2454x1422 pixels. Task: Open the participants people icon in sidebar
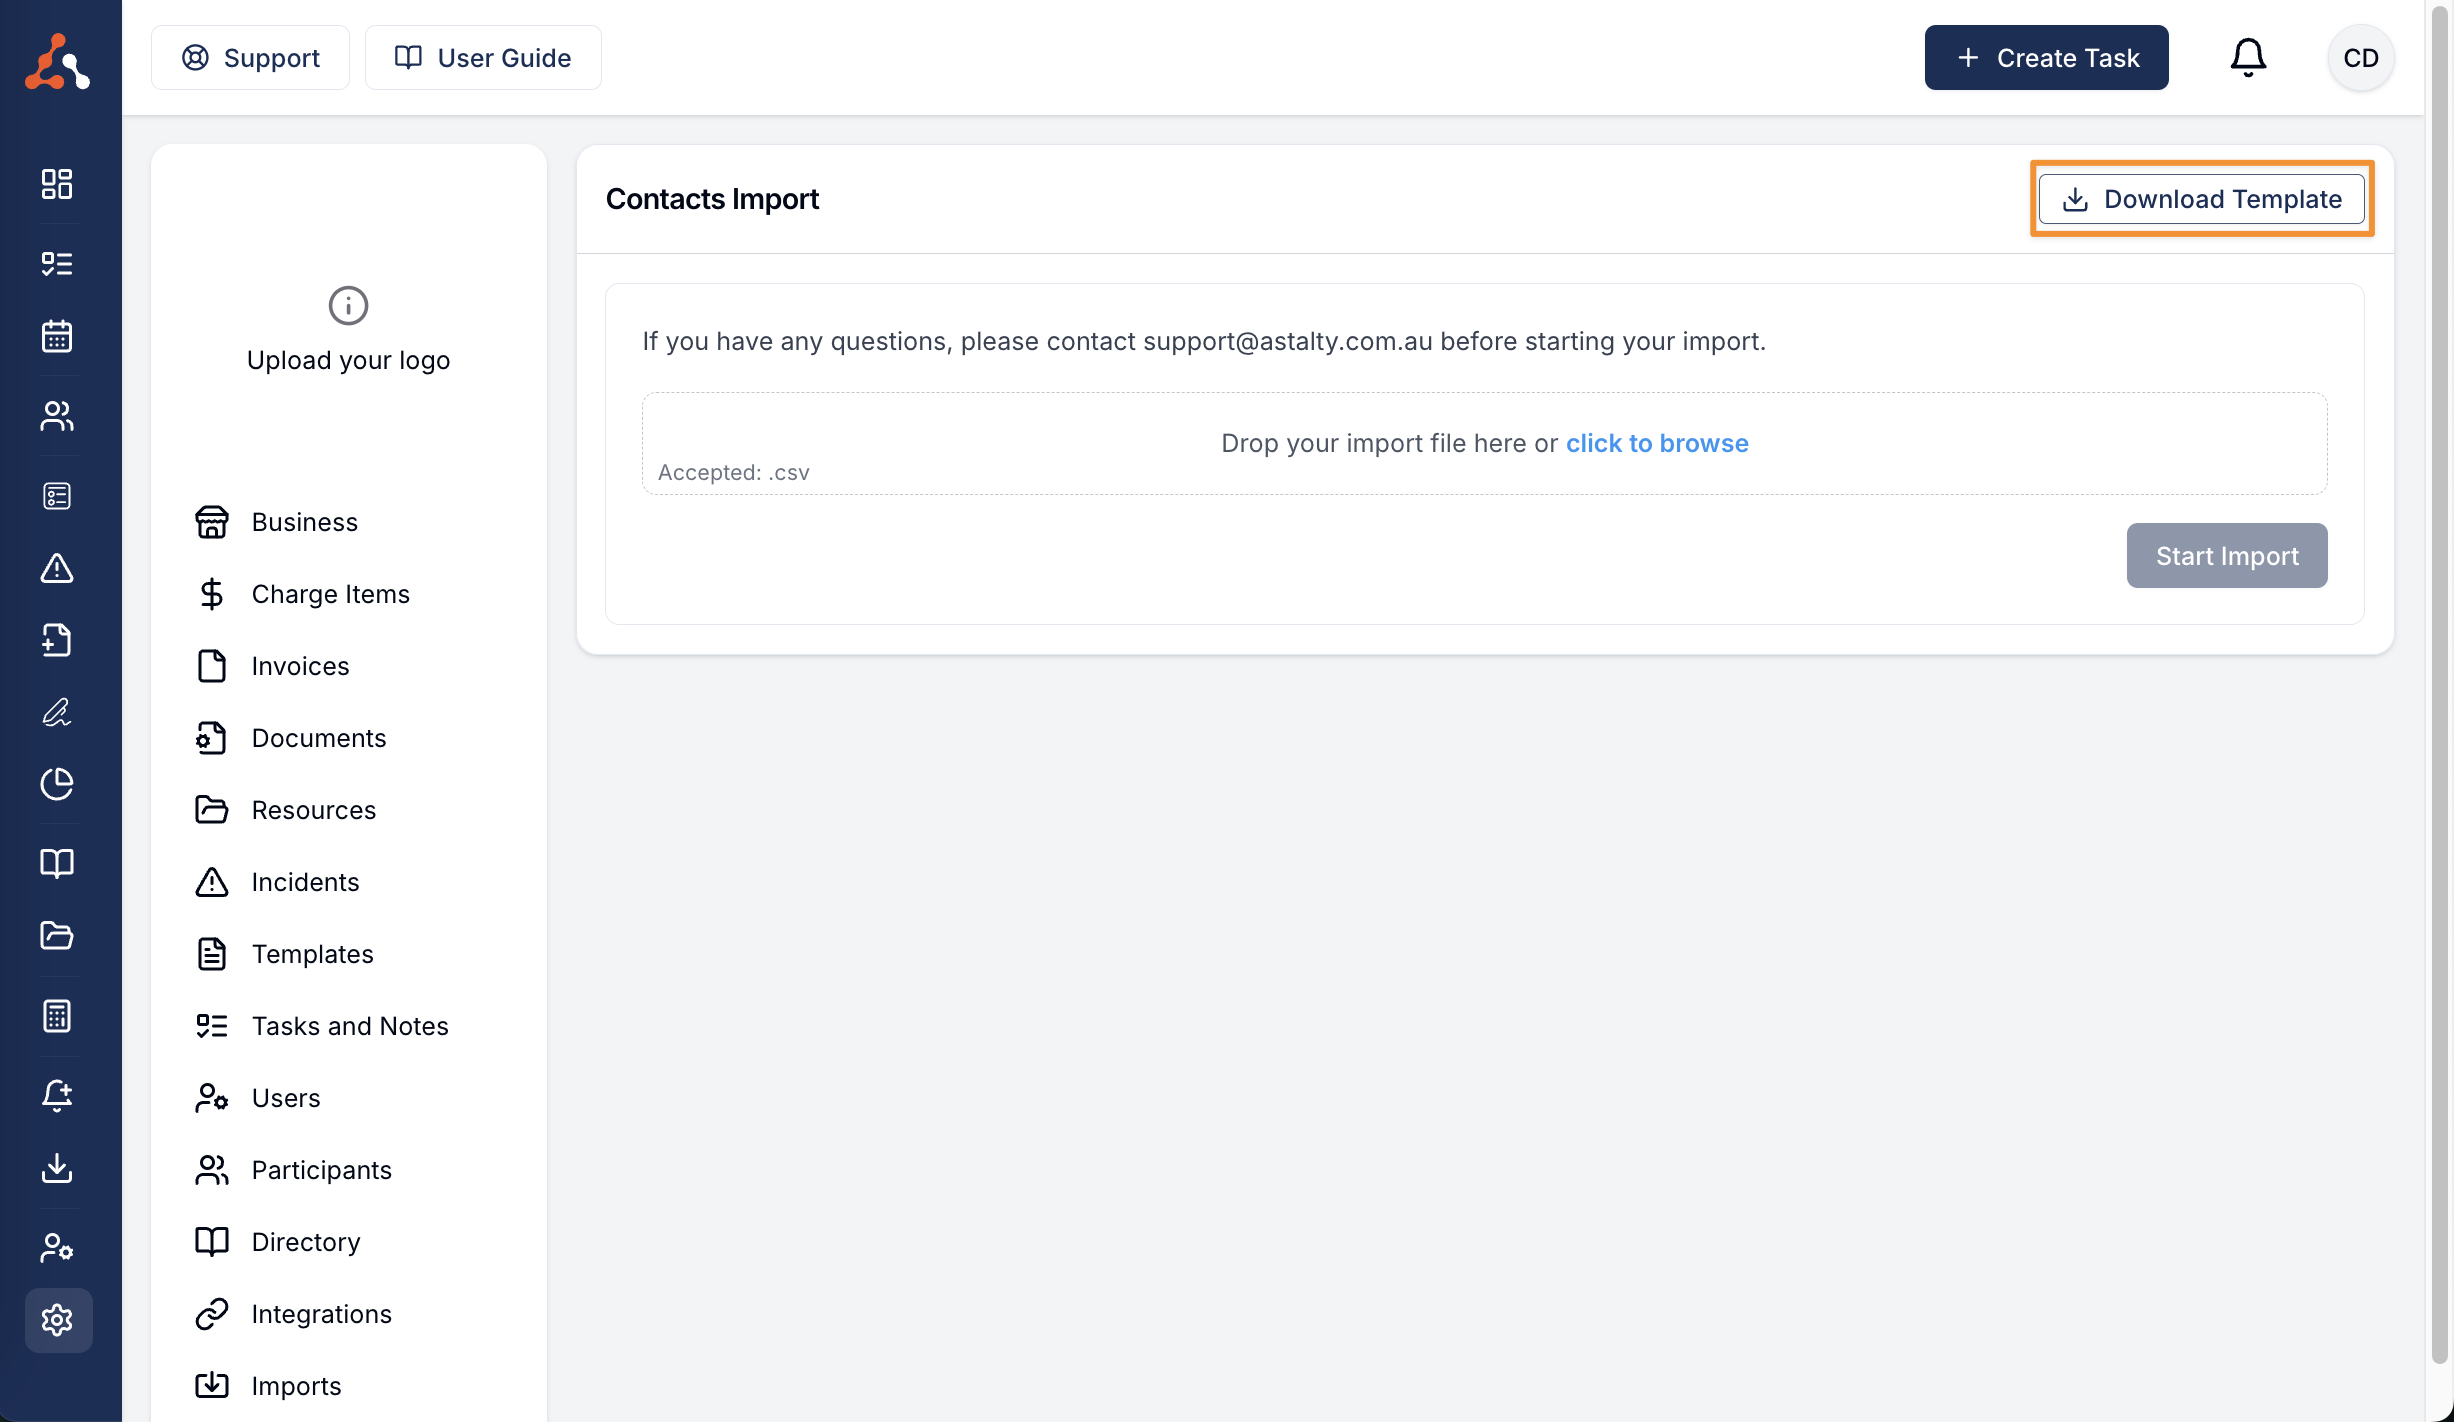click(57, 416)
